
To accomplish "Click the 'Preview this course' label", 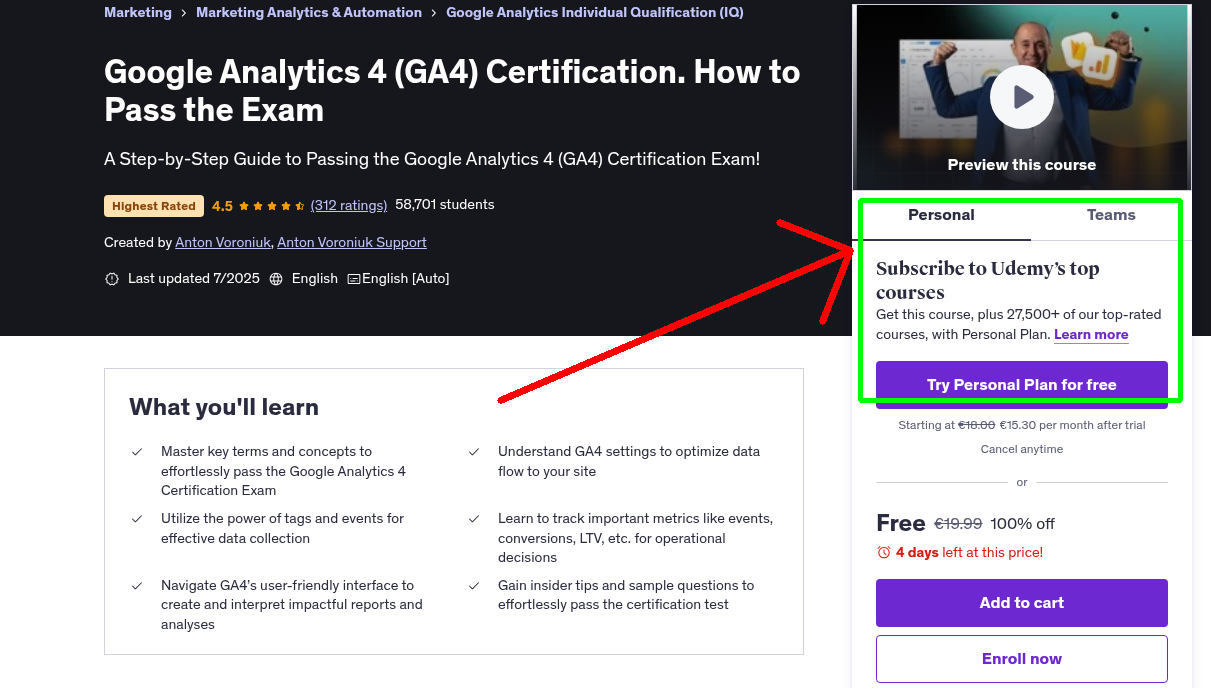I will pyautogui.click(x=1021, y=165).
